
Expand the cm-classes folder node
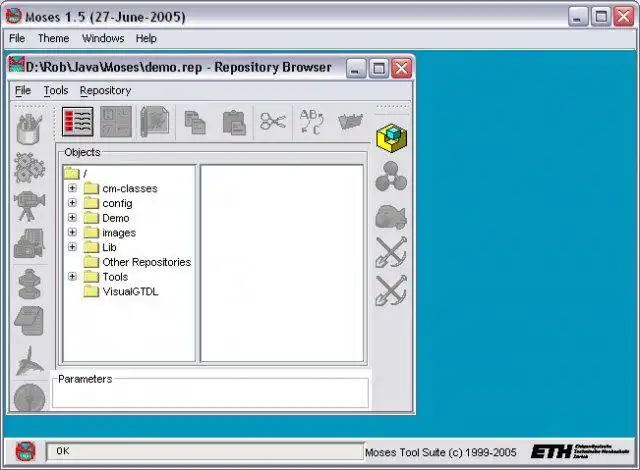[72, 188]
